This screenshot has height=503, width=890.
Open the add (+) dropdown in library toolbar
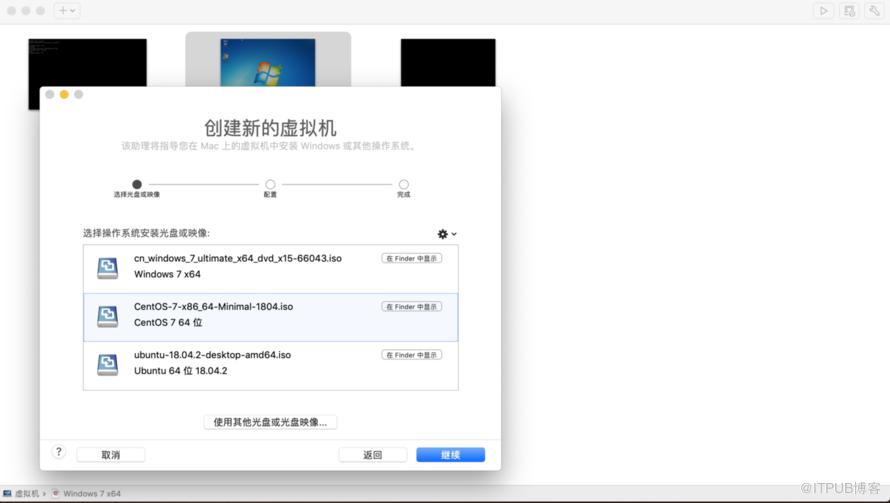[67, 10]
